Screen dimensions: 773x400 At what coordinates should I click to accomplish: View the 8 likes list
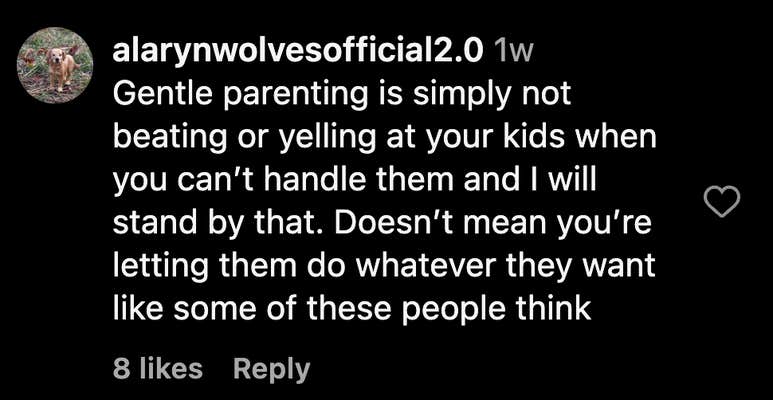pyautogui.click(x=158, y=368)
